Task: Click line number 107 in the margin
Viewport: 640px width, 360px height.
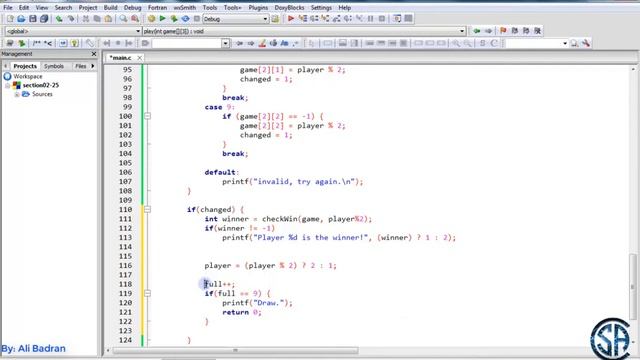Action: coord(125,182)
